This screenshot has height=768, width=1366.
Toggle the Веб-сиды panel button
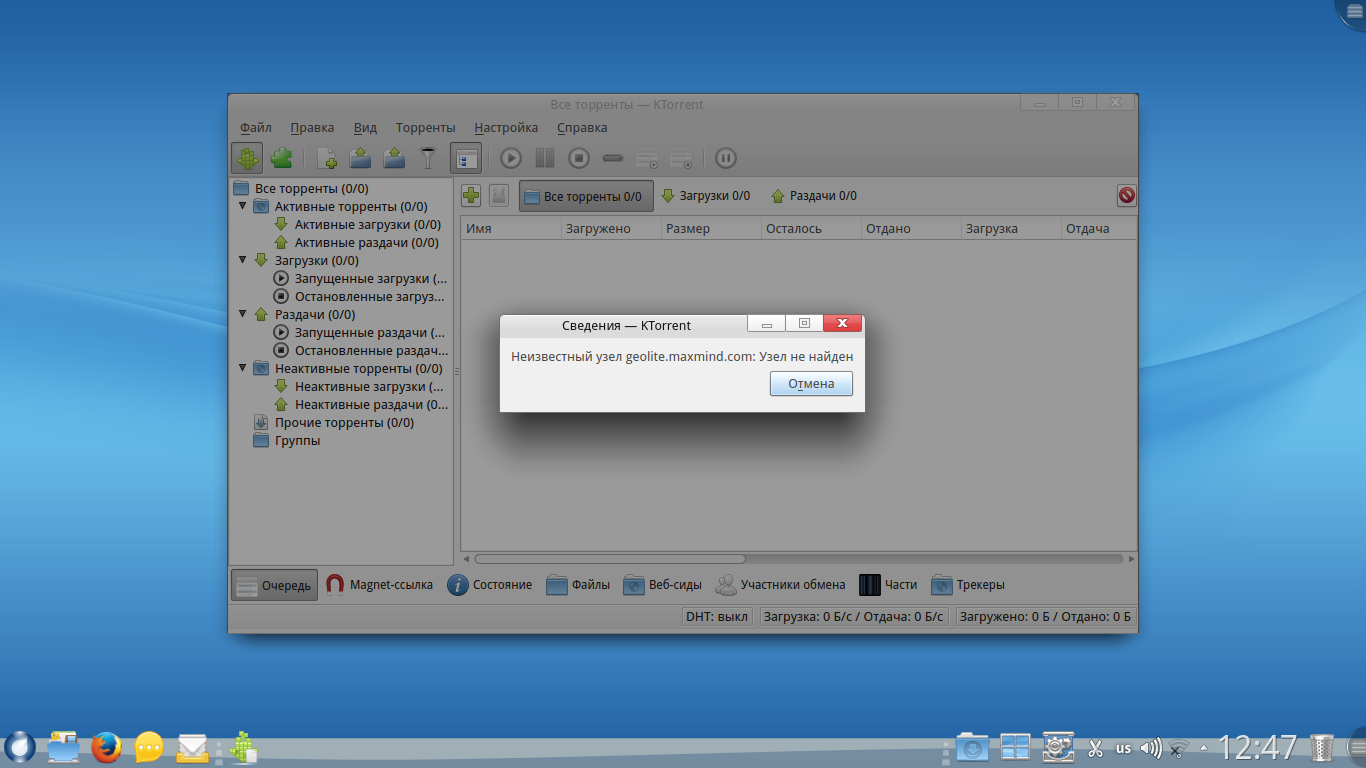pos(662,585)
